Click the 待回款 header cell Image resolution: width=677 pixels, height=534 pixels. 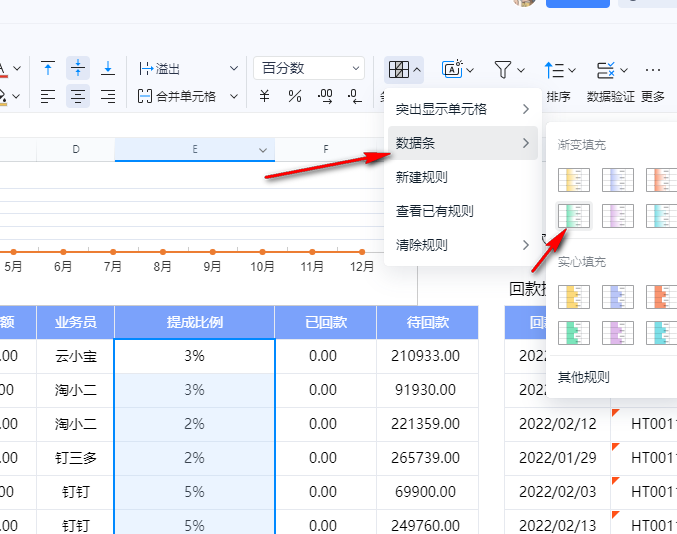pos(427,322)
